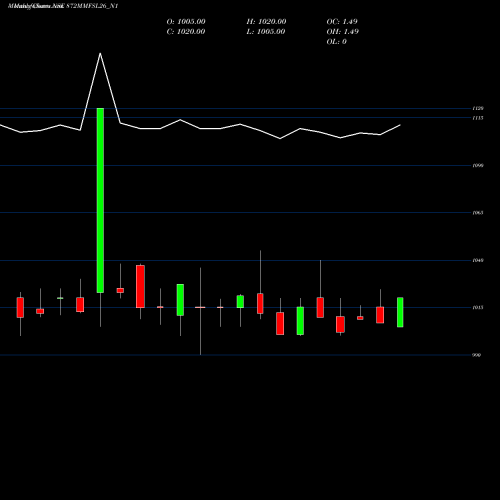Click the 1015 price axis label
The height and width of the screenshot is (500, 500).
(x=478, y=308)
